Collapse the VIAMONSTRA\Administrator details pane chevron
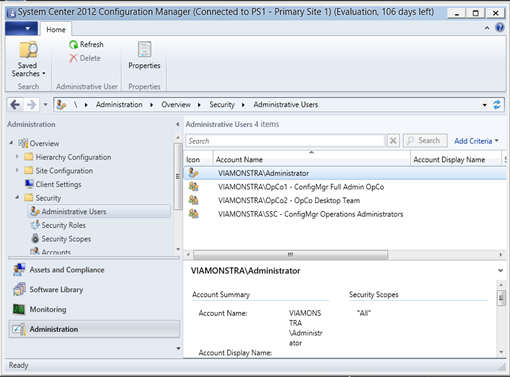Image resolution: width=510 pixels, height=377 pixels. (500, 270)
